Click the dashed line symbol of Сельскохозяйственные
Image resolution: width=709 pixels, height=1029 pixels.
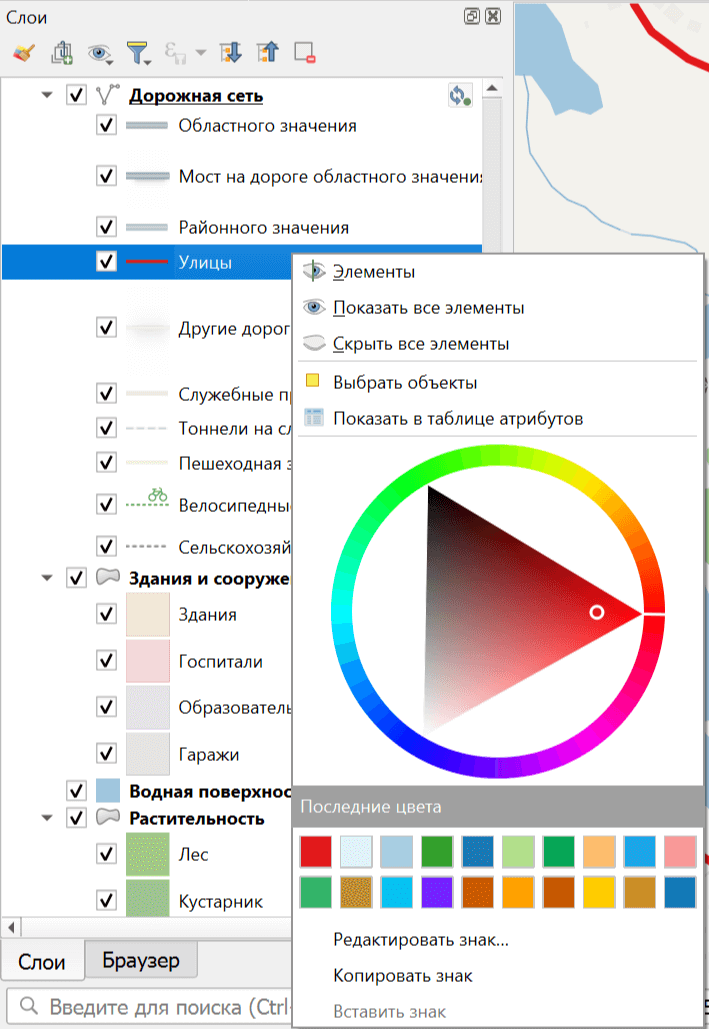coord(146,546)
